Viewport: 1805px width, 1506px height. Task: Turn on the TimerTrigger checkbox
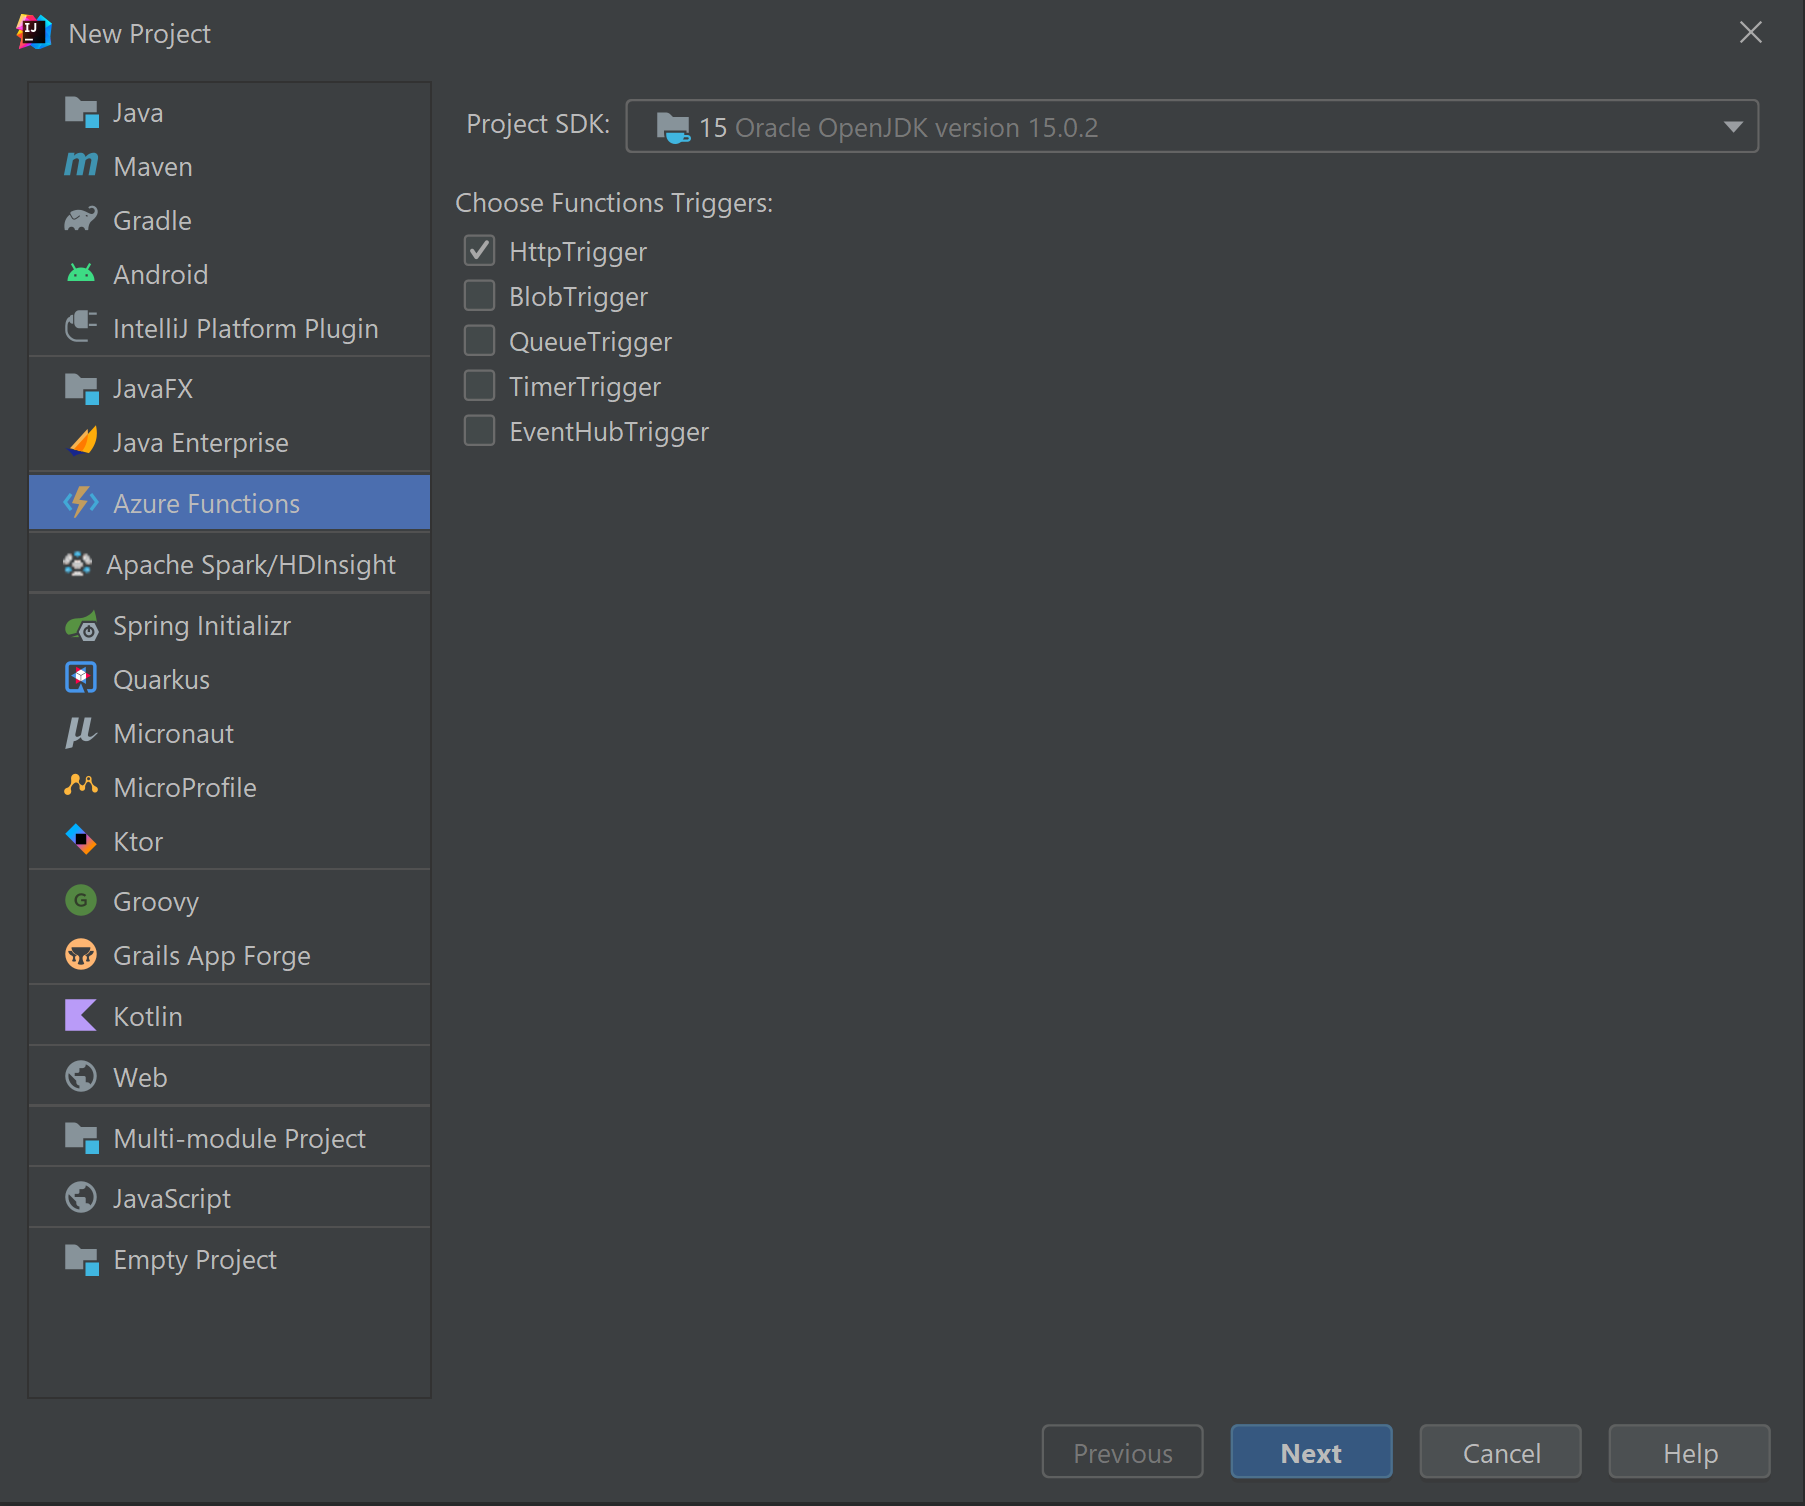tap(480, 385)
